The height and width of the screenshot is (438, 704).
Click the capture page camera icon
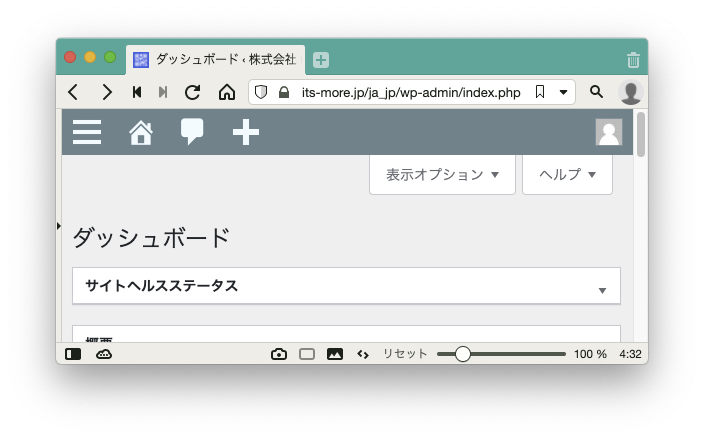pos(279,354)
